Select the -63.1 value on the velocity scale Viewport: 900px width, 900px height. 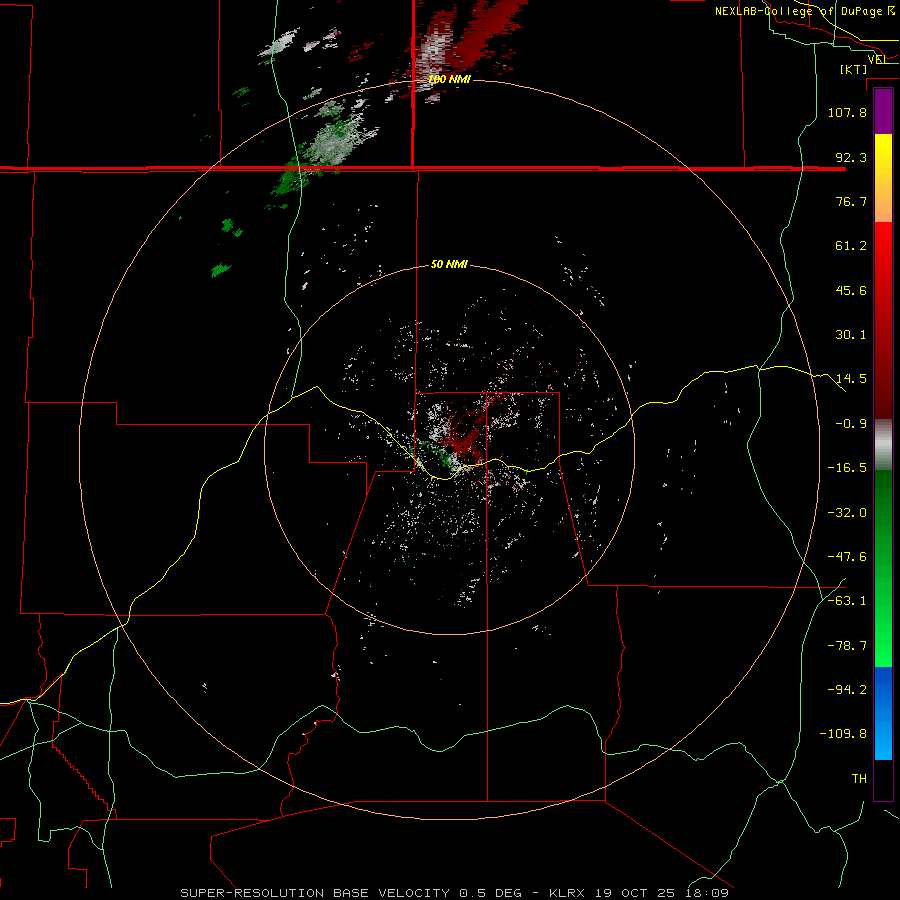[x=847, y=601]
